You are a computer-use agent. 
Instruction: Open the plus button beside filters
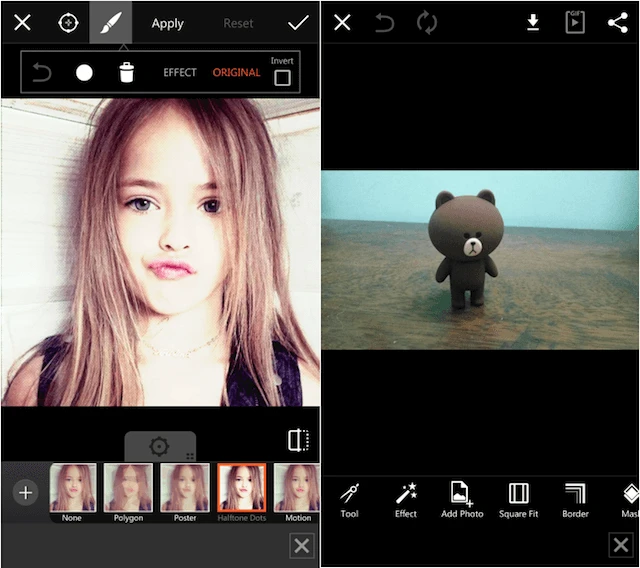coord(25,492)
